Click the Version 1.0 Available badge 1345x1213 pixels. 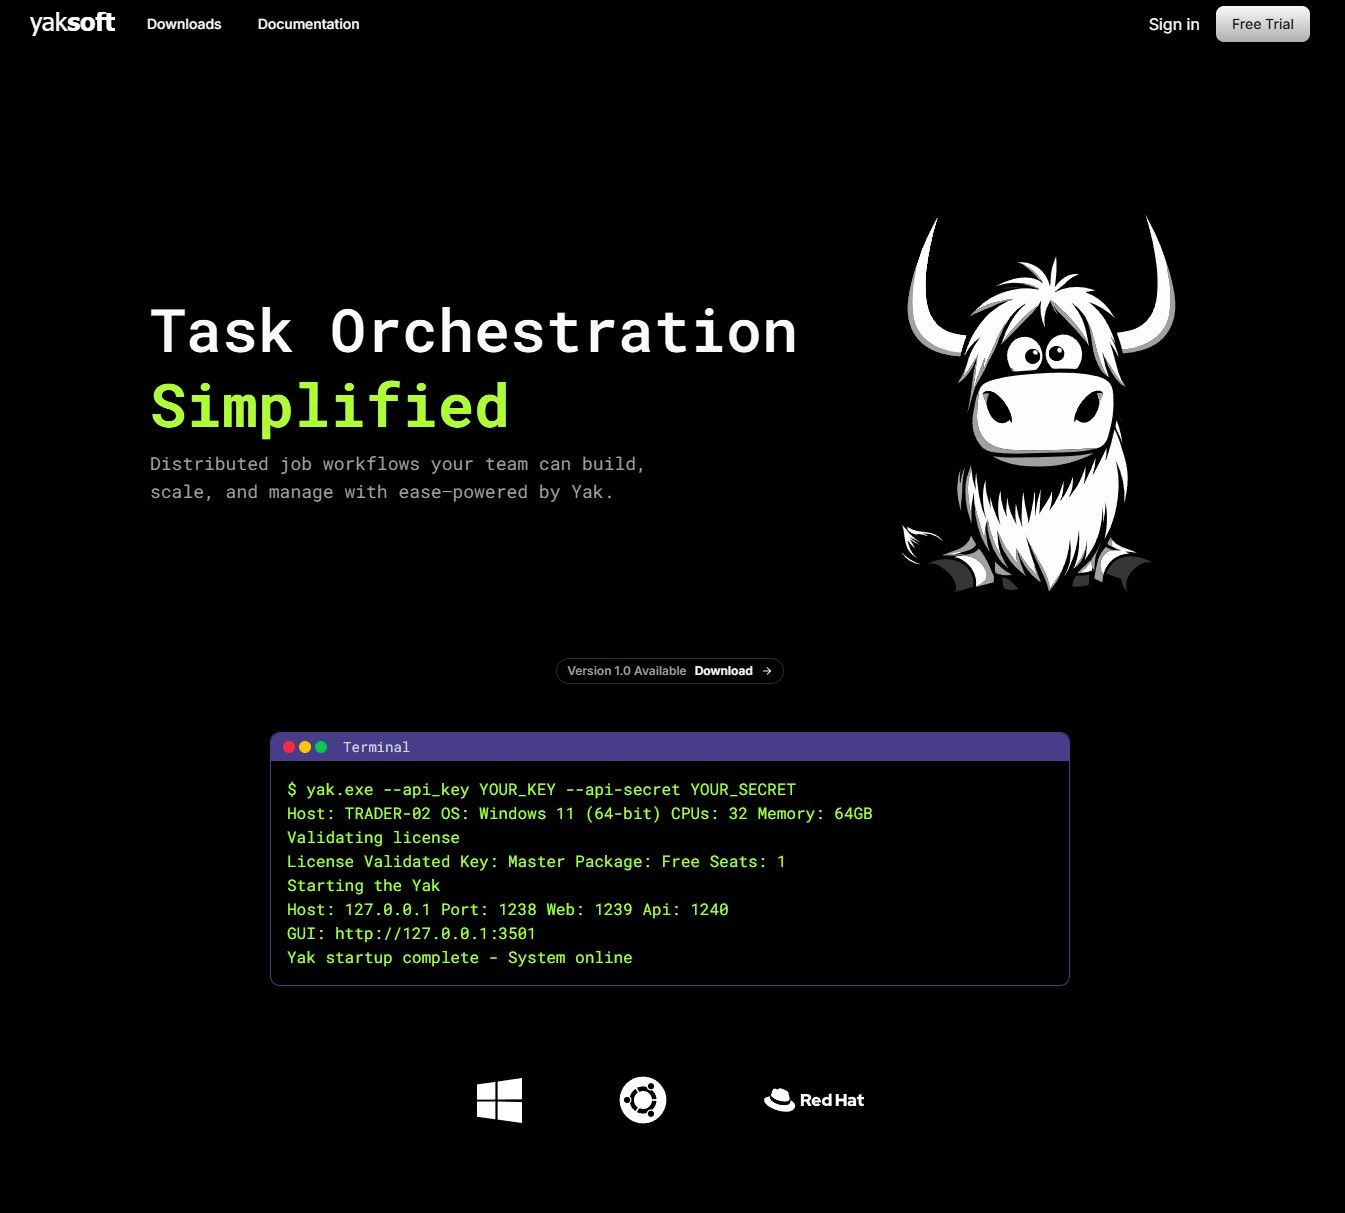[x=625, y=671]
